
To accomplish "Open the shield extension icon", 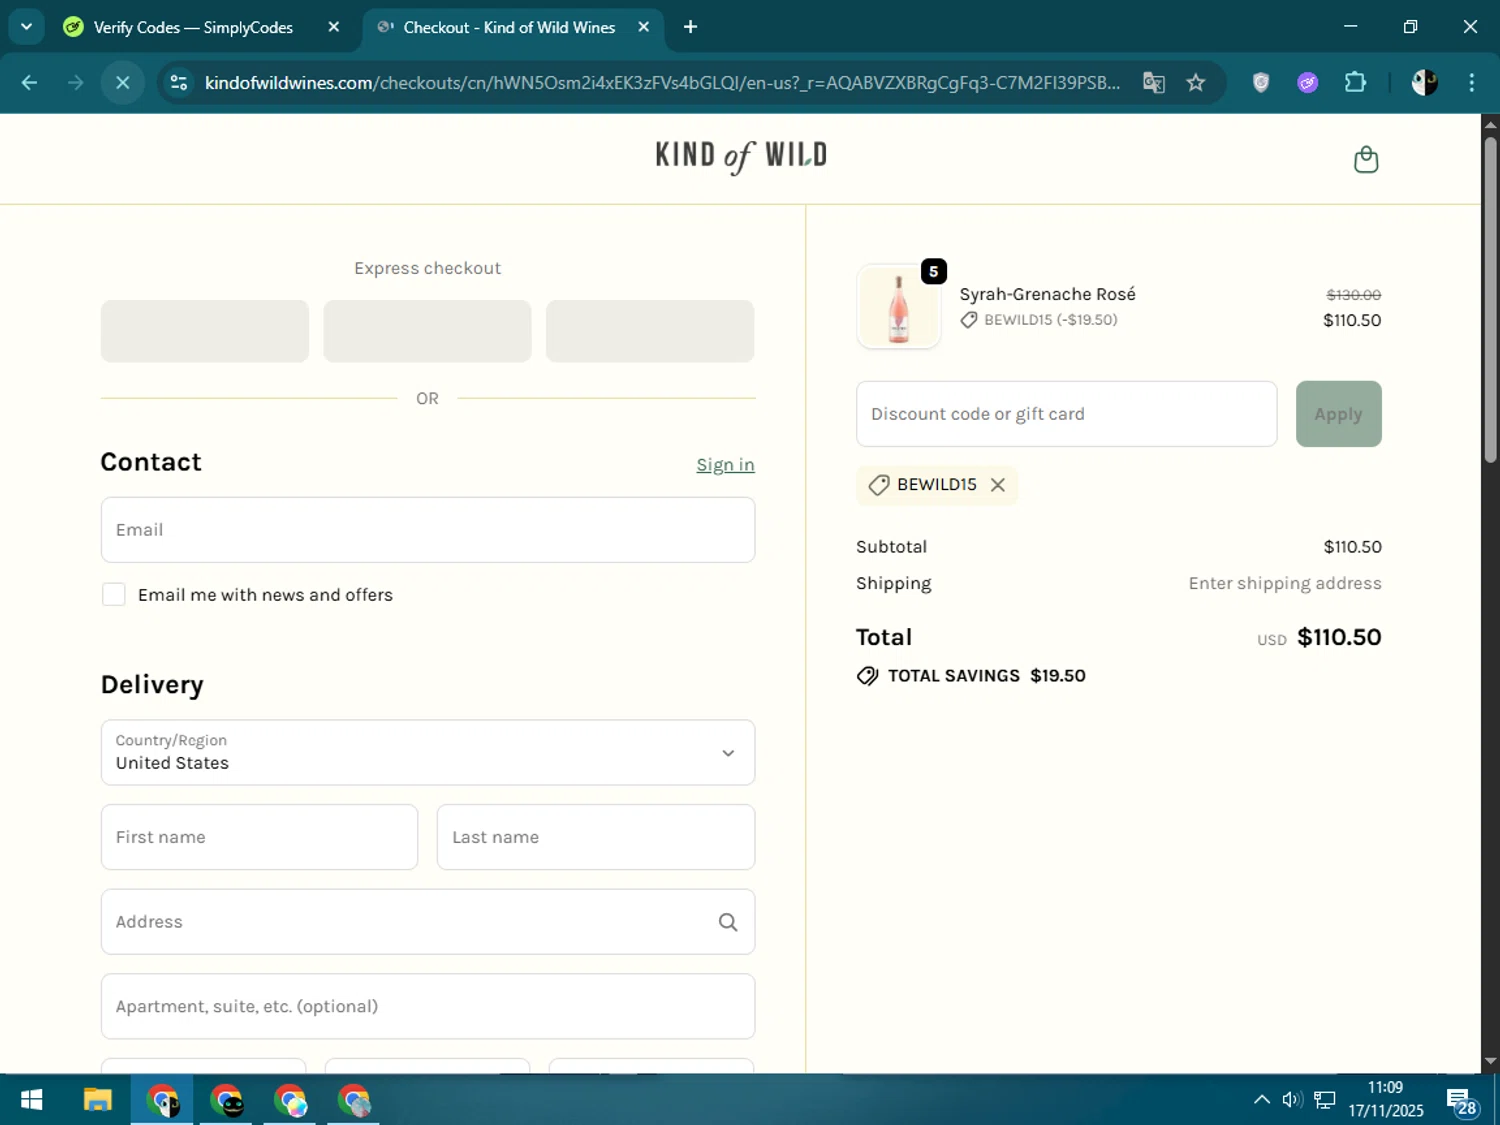I will pos(1261,83).
